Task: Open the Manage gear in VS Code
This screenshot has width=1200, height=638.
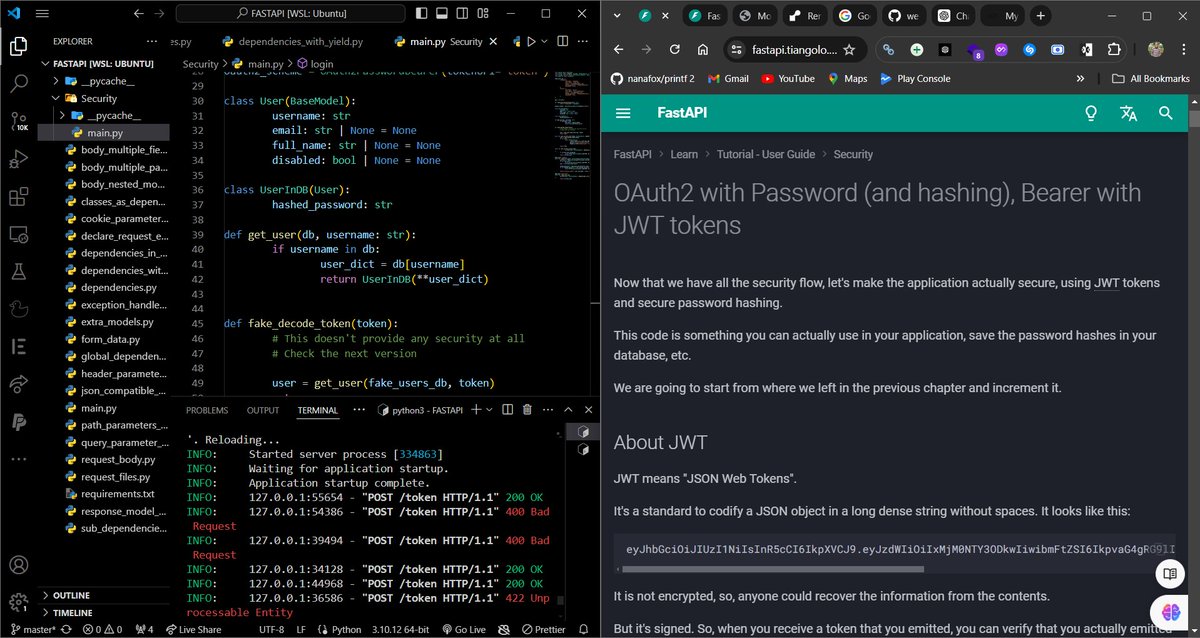Action: pyautogui.click(x=18, y=602)
